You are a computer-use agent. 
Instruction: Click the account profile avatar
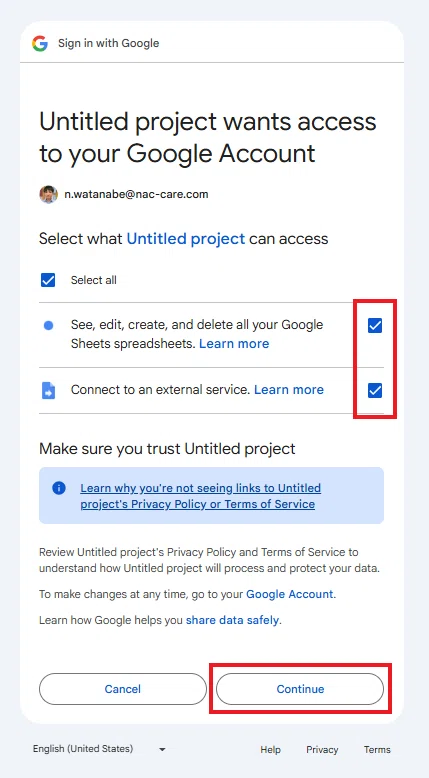[x=48, y=194]
